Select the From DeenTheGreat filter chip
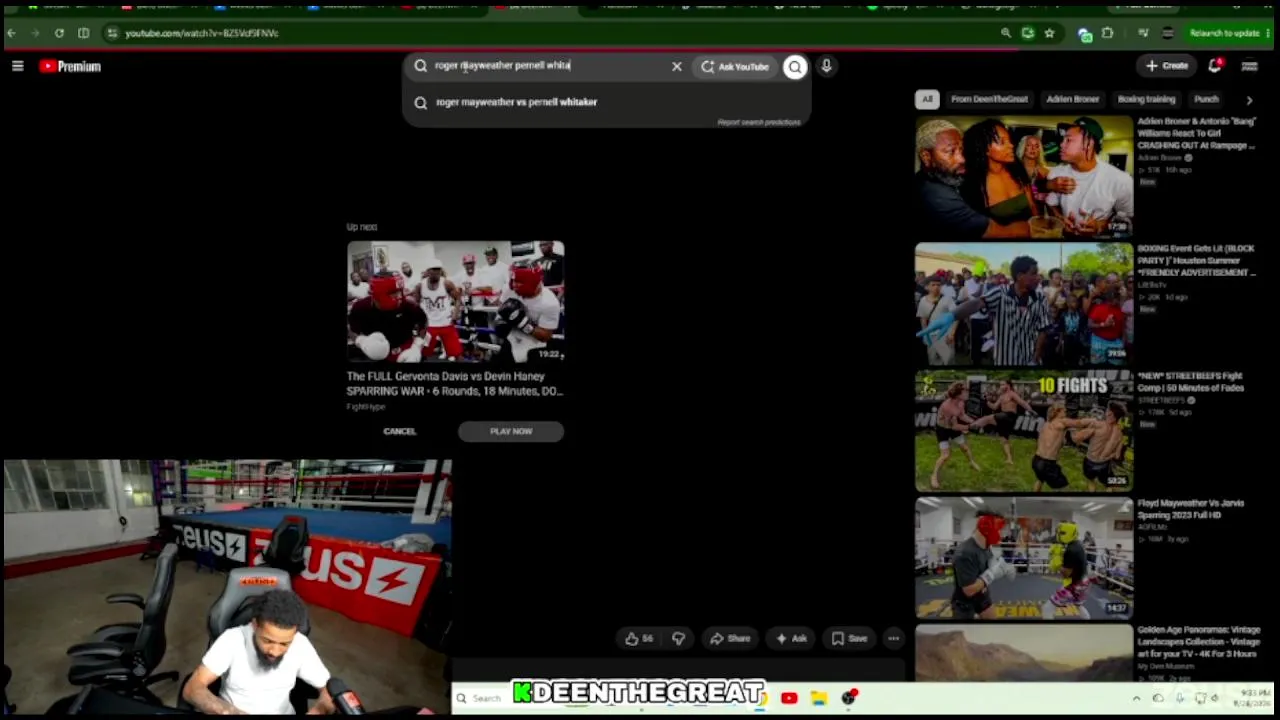Image resolution: width=1280 pixels, height=720 pixels. 989,99
